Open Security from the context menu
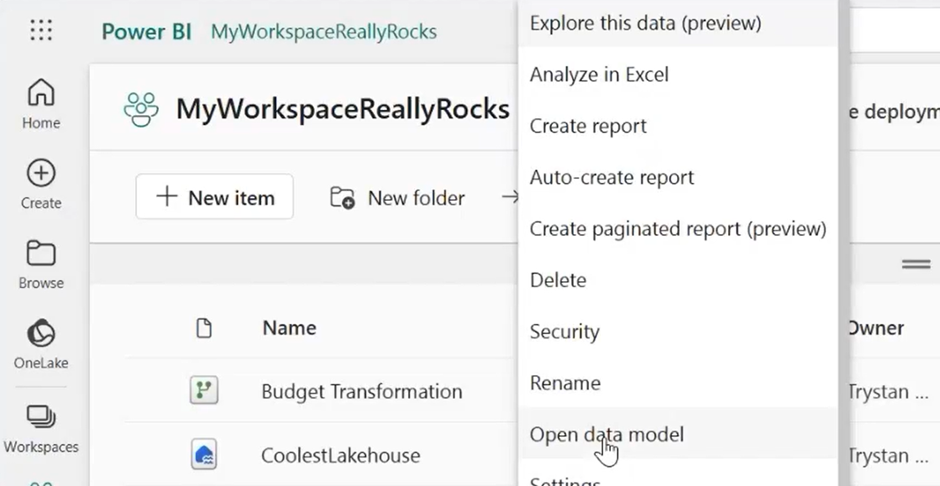The image size is (940, 486). tap(564, 332)
